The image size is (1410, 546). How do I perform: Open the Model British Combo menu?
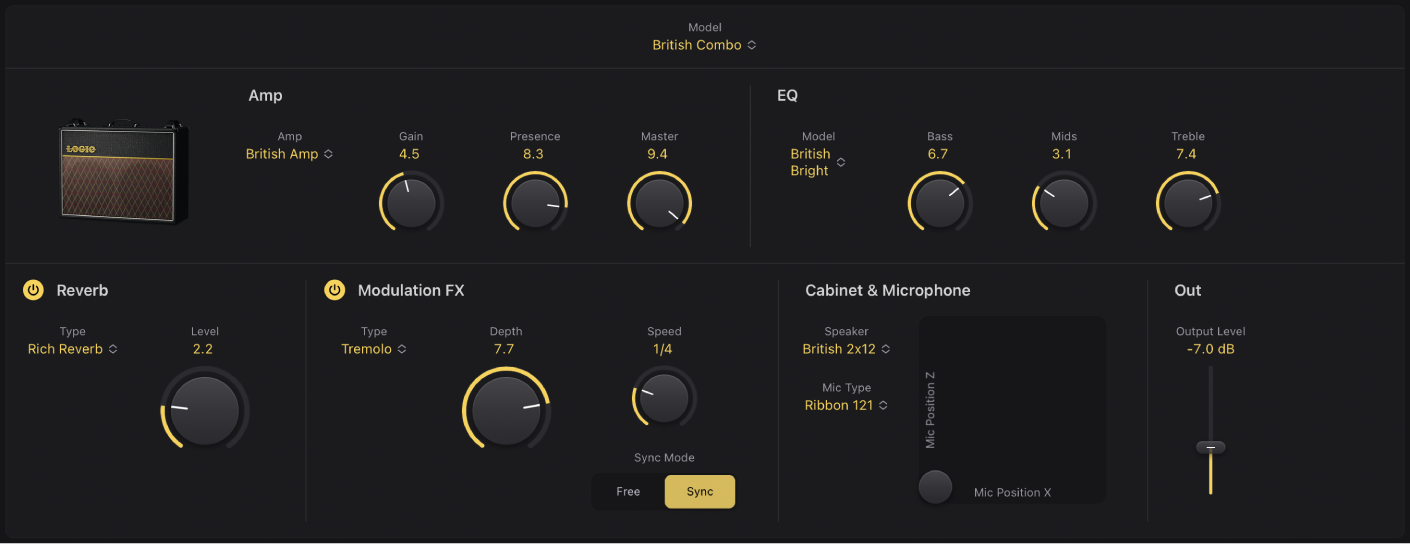(704, 45)
